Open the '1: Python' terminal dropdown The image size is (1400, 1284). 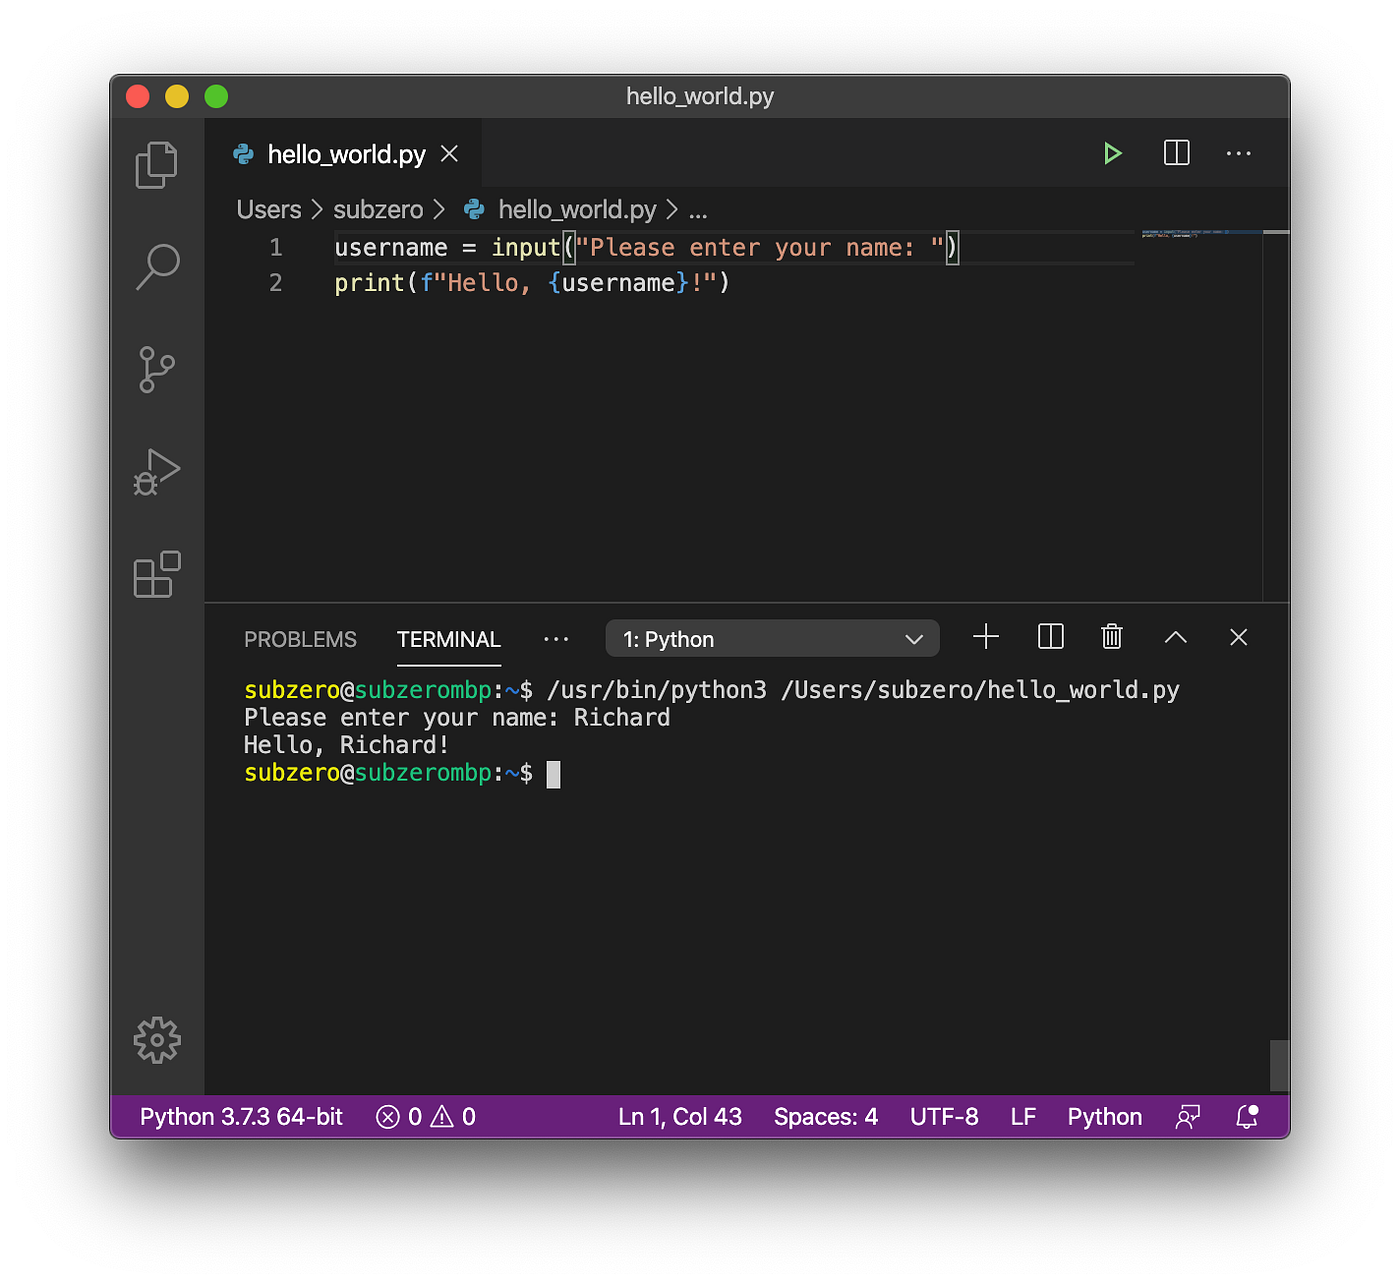pyautogui.click(x=772, y=639)
